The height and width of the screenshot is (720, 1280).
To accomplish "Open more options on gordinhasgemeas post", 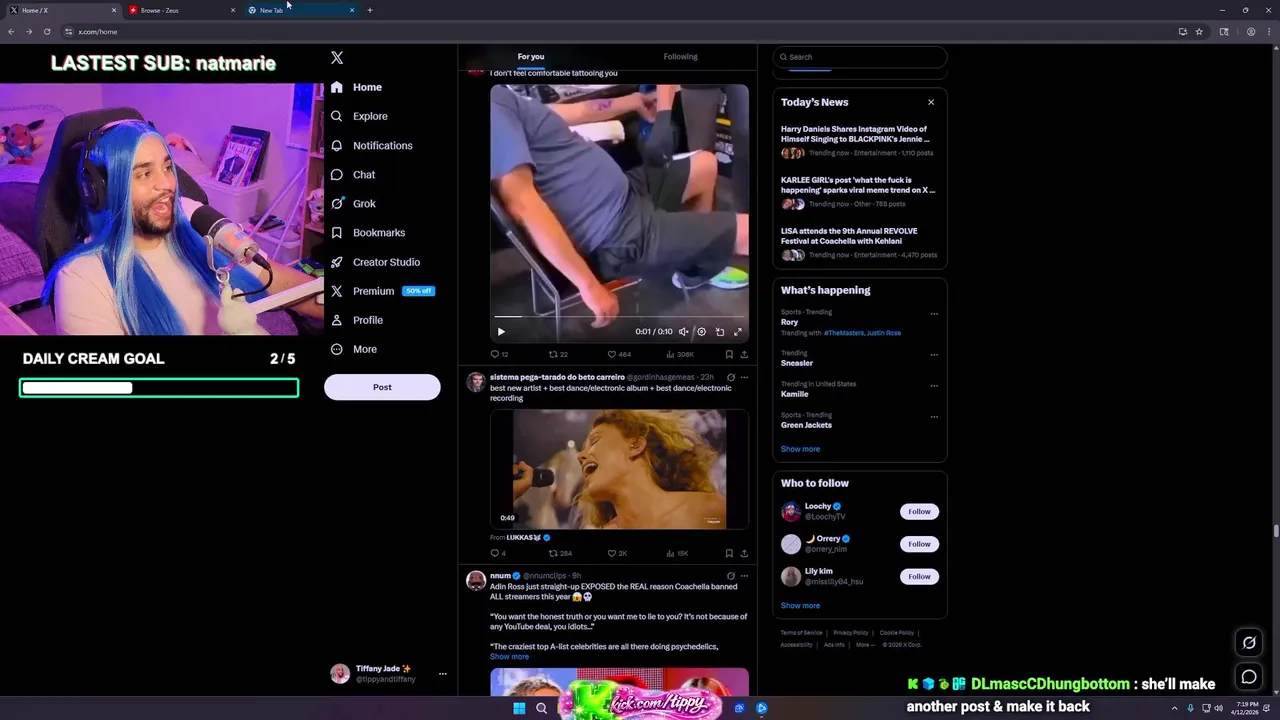I will point(744,378).
